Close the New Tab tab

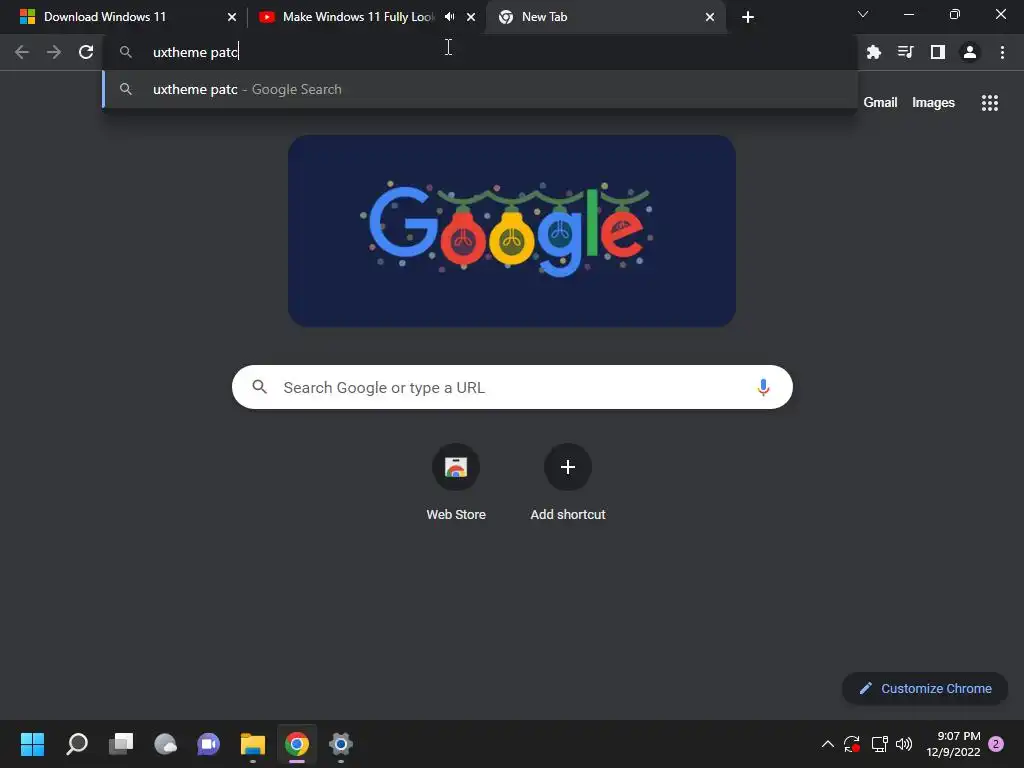point(710,17)
